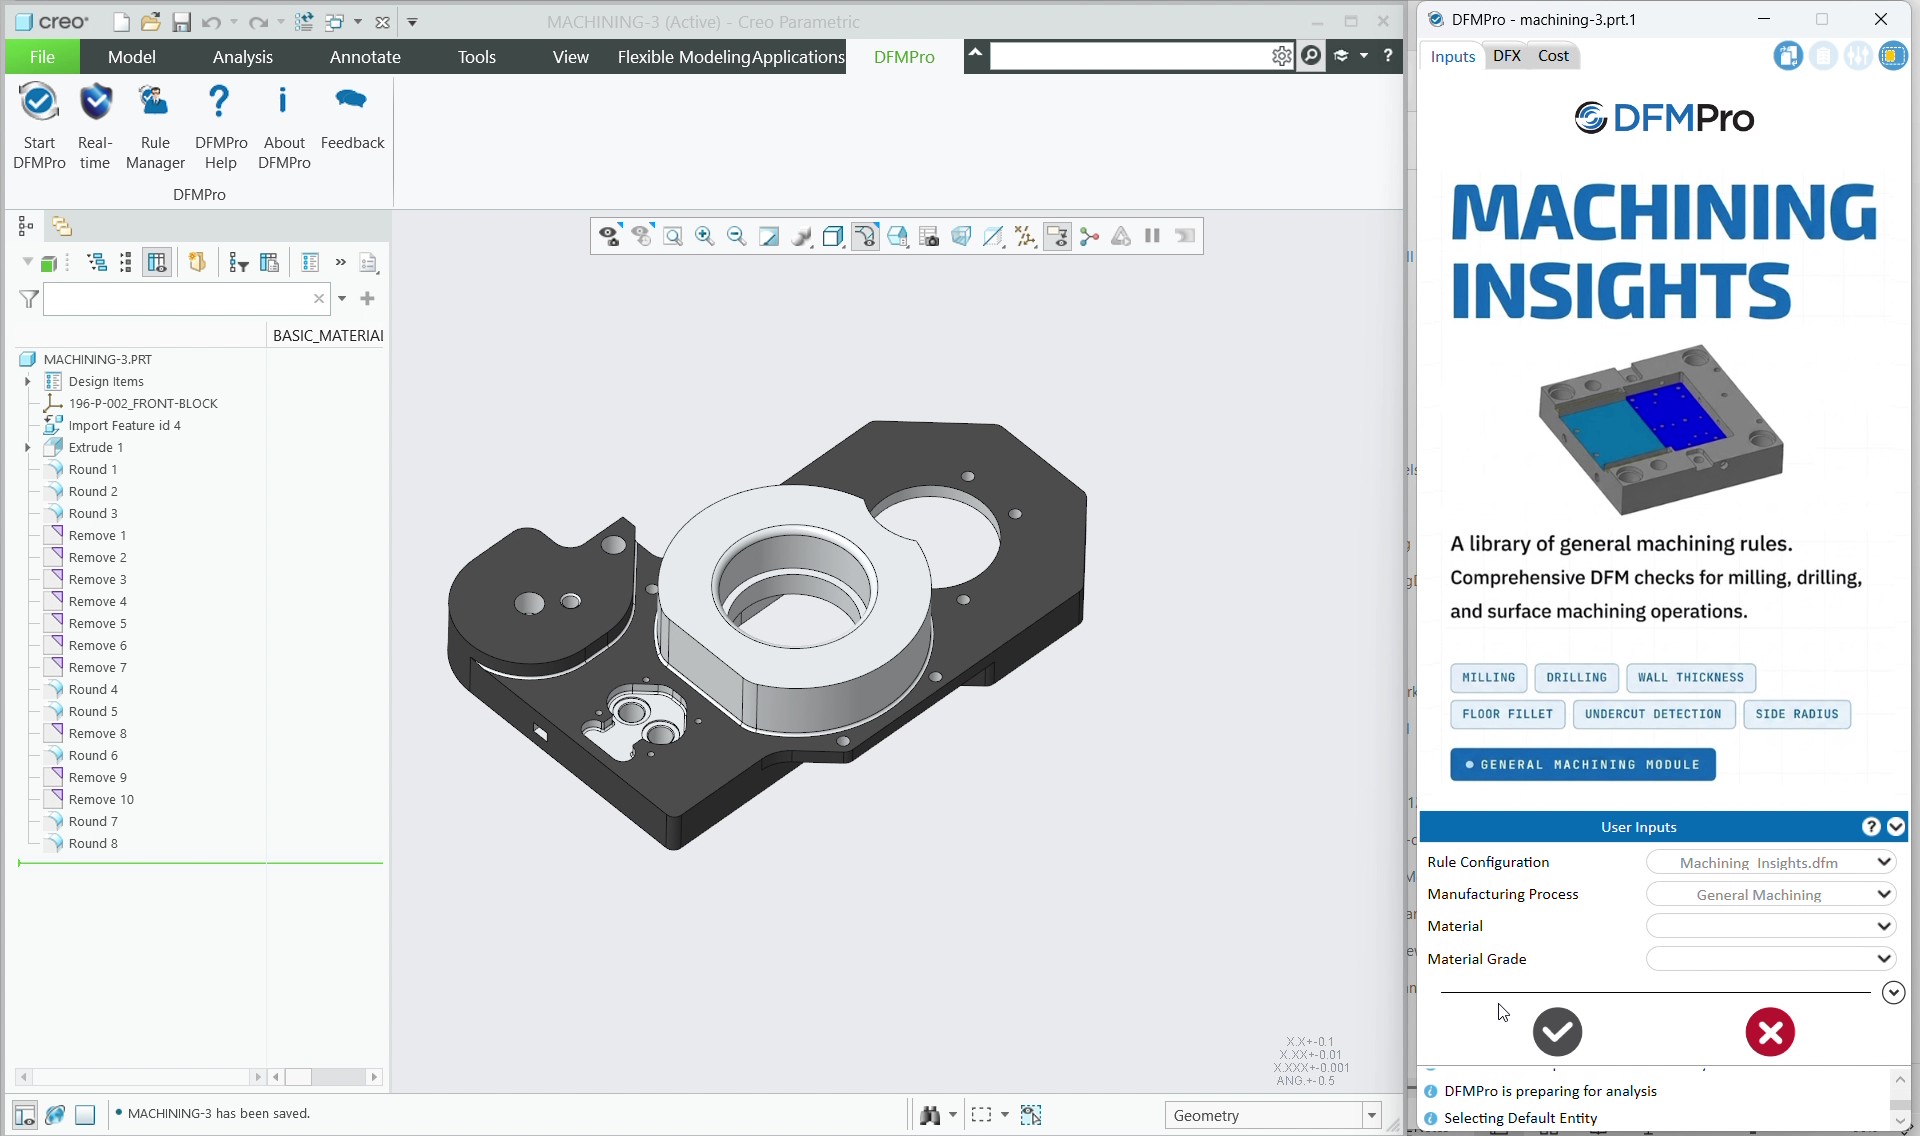Image resolution: width=1920 pixels, height=1136 pixels.
Task: Switch to DFX tab in DFMPro window
Action: click(1506, 56)
